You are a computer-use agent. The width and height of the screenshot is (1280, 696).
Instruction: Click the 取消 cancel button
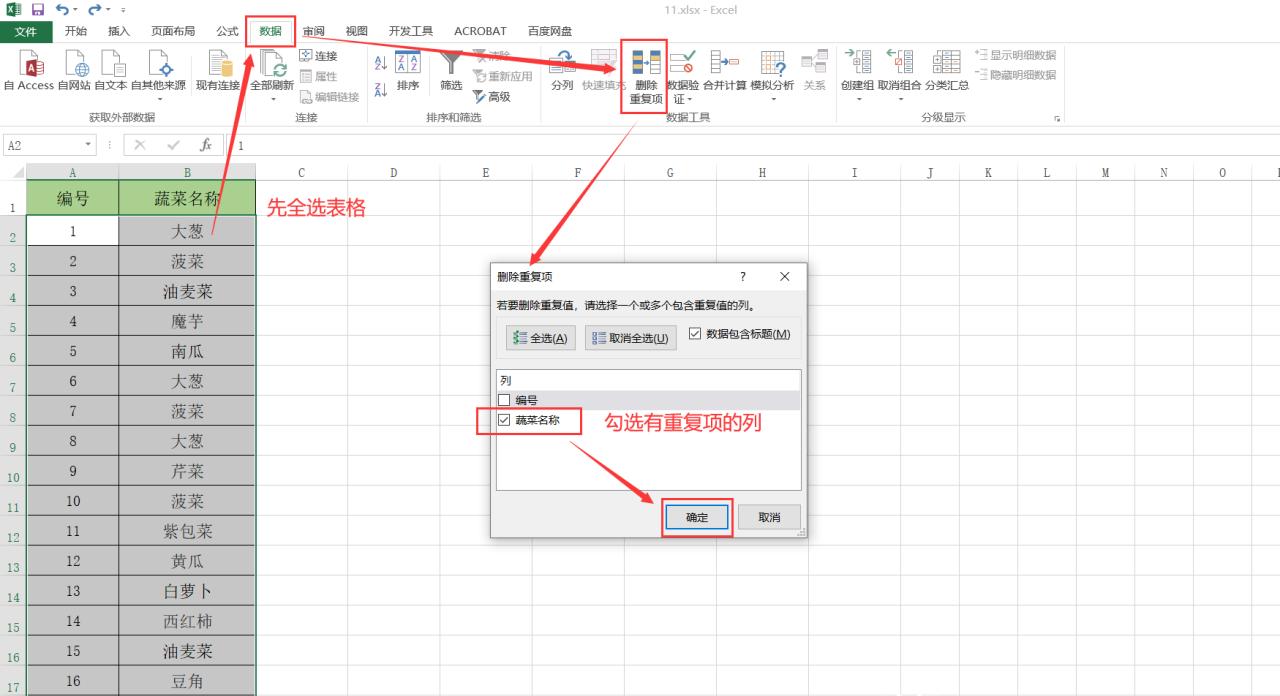tap(769, 517)
